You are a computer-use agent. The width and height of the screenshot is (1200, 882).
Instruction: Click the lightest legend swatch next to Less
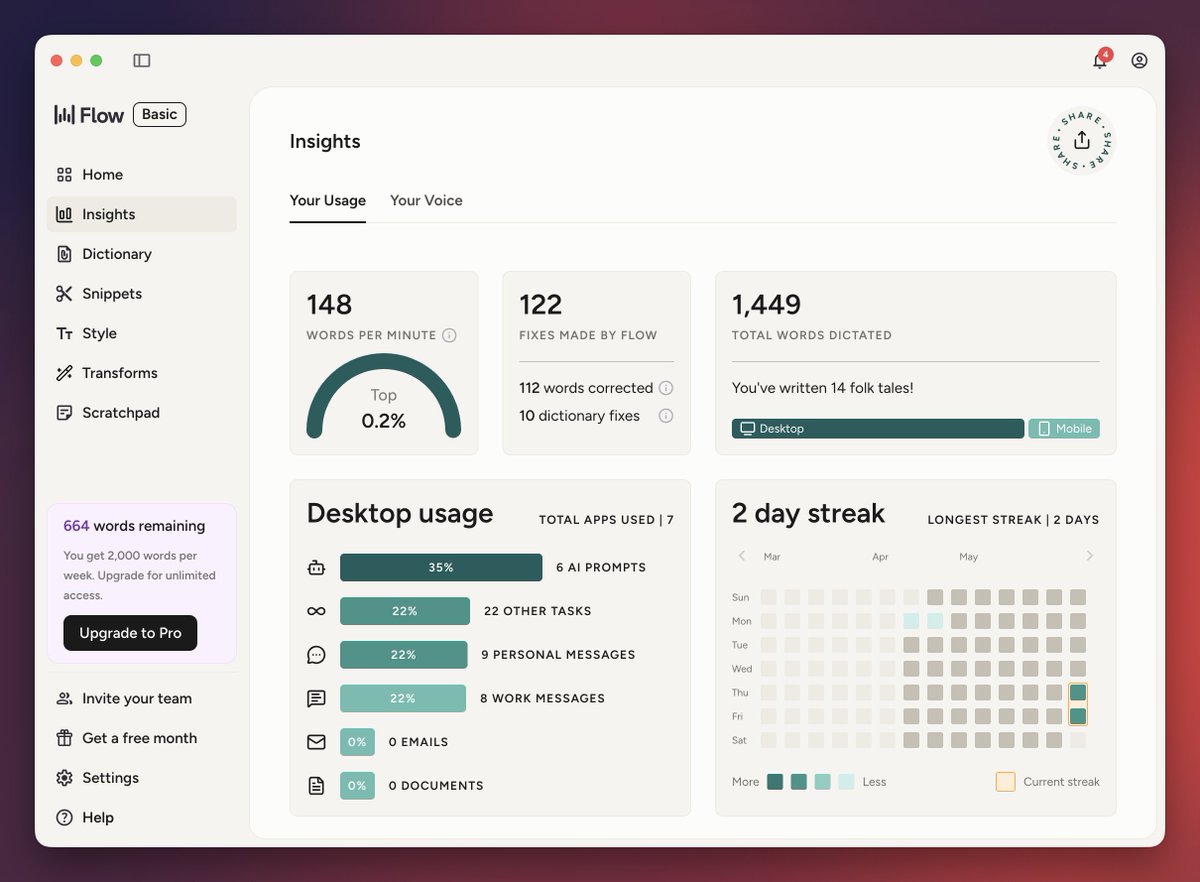846,782
